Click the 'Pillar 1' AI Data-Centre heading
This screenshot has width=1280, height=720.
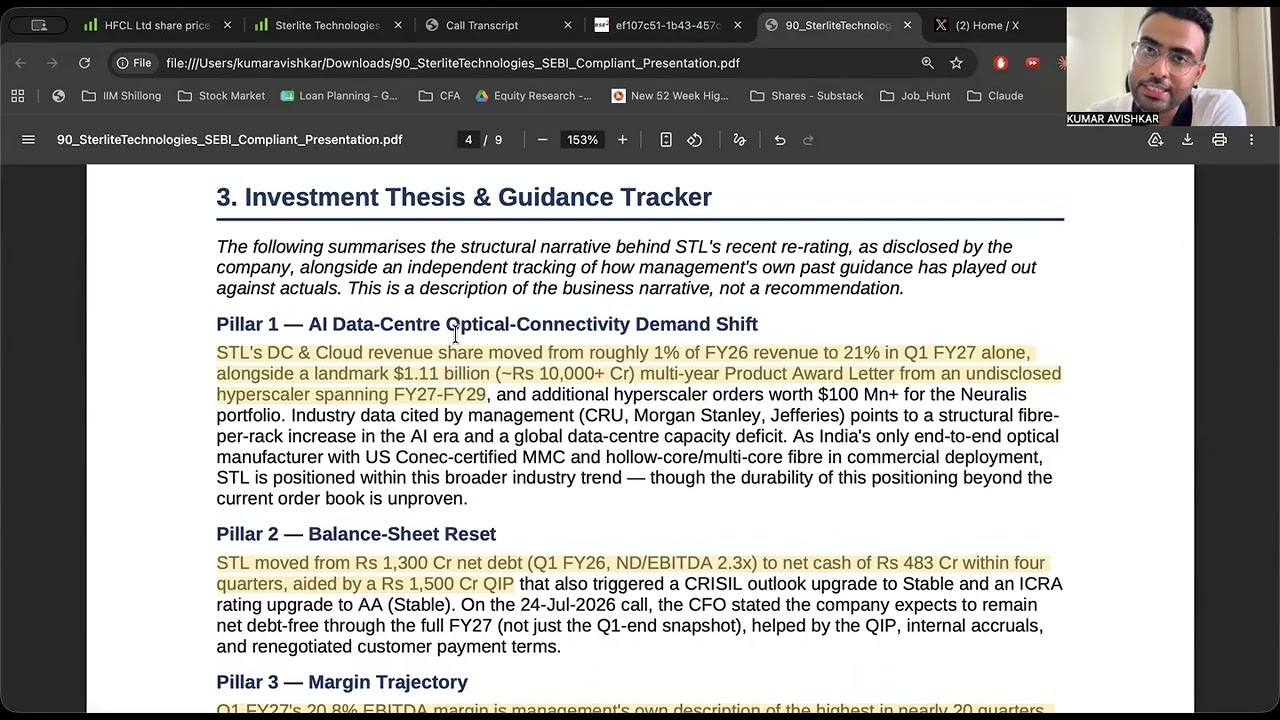click(487, 324)
